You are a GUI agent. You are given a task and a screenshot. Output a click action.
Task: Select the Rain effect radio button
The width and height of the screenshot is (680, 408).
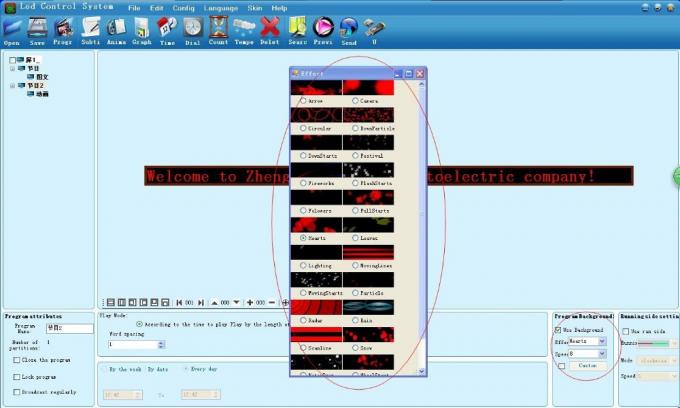(x=355, y=320)
